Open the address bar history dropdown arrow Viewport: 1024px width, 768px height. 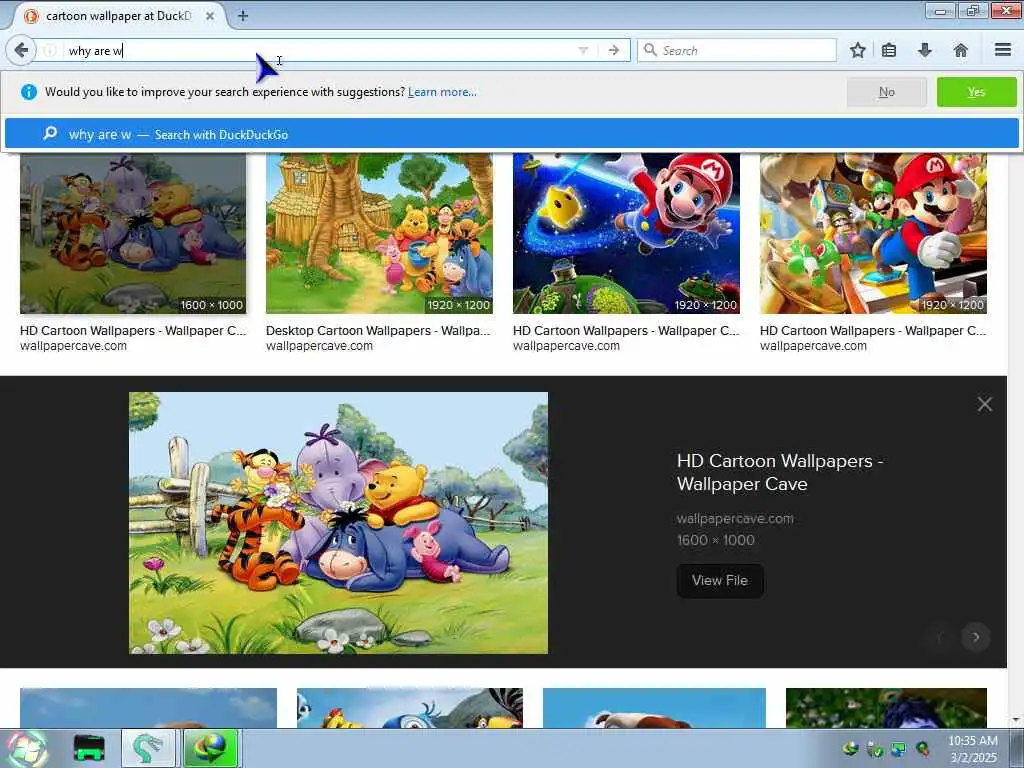point(583,50)
